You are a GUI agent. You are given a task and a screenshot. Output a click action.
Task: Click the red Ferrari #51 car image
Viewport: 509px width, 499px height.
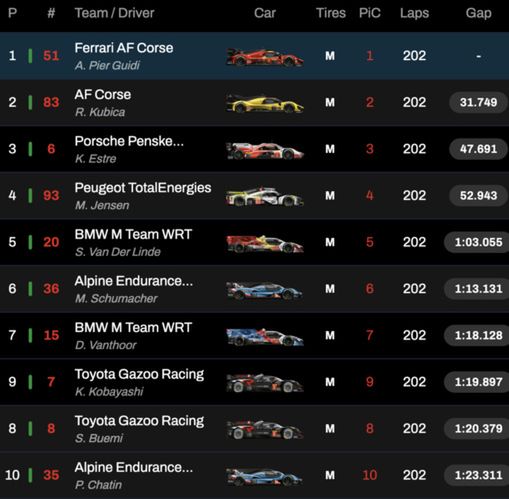(265, 57)
